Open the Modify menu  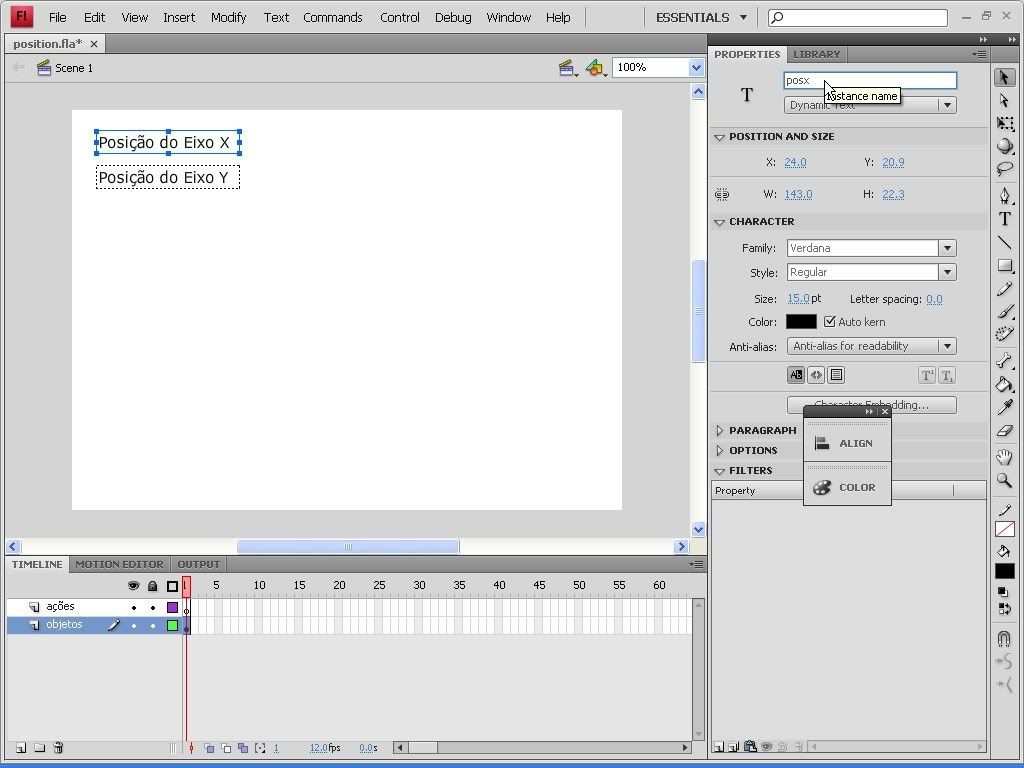tap(228, 17)
